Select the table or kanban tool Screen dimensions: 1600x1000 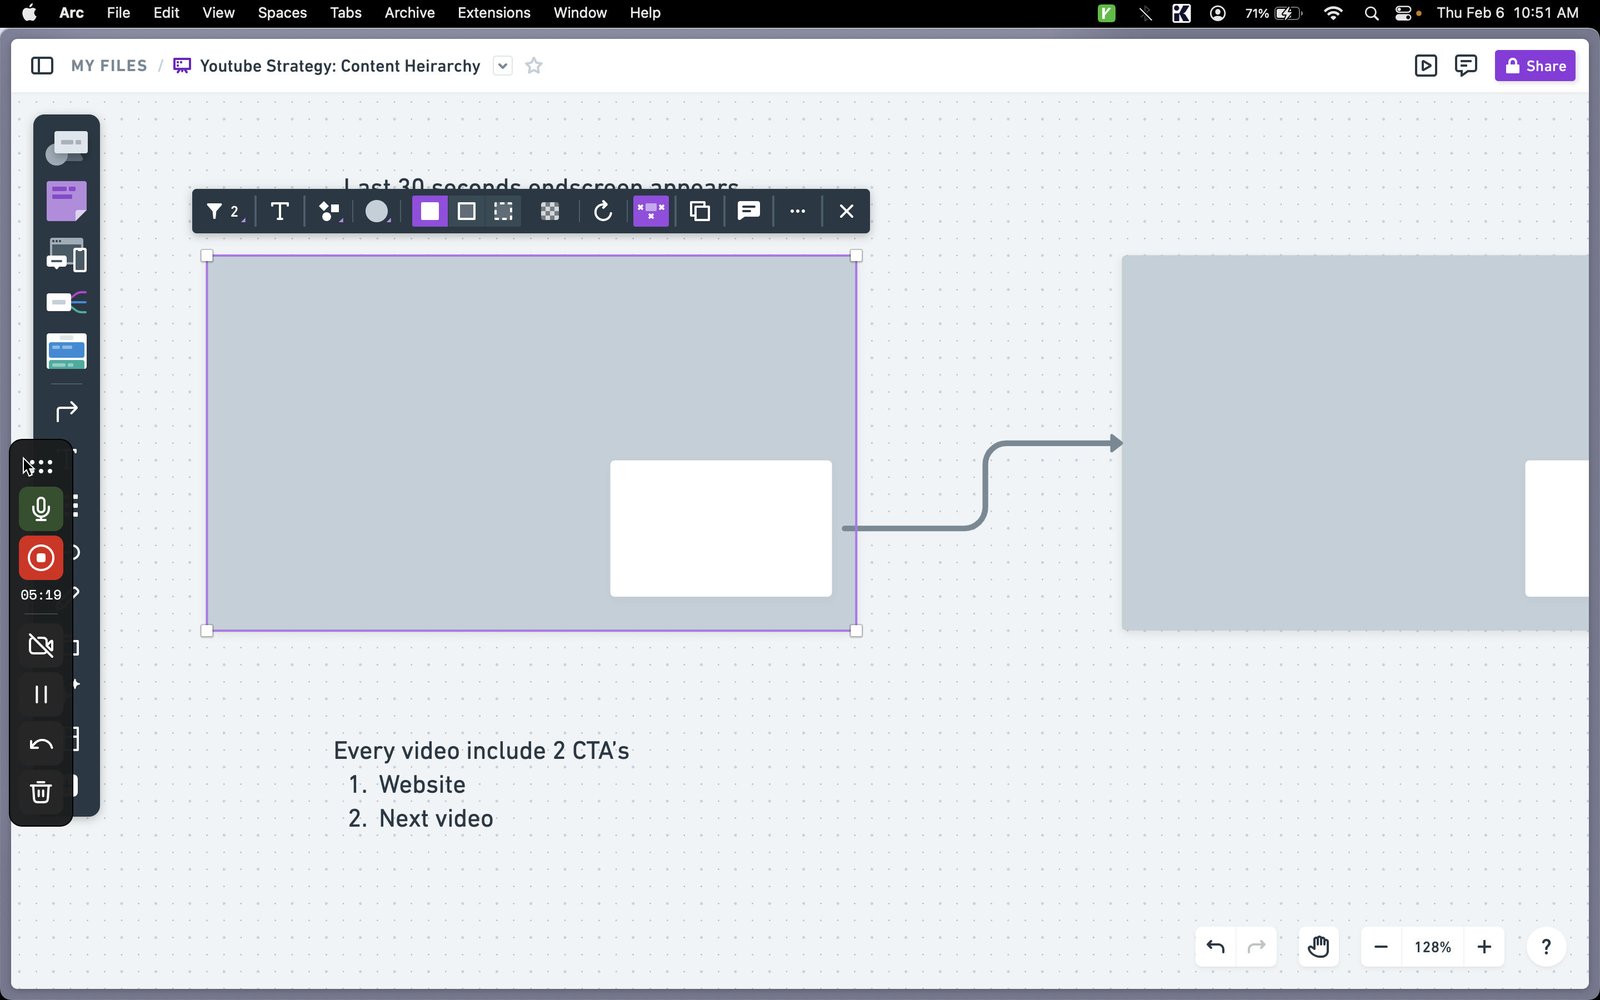click(x=66, y=351)
